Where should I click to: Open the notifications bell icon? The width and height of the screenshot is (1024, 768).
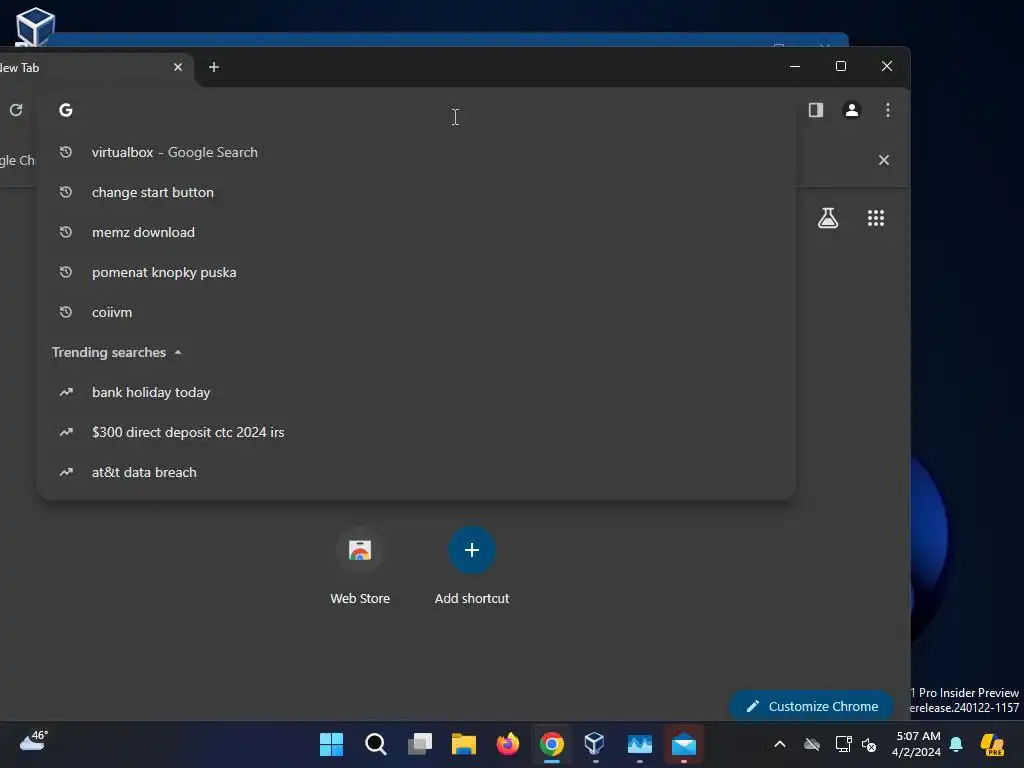coord(956,744)
